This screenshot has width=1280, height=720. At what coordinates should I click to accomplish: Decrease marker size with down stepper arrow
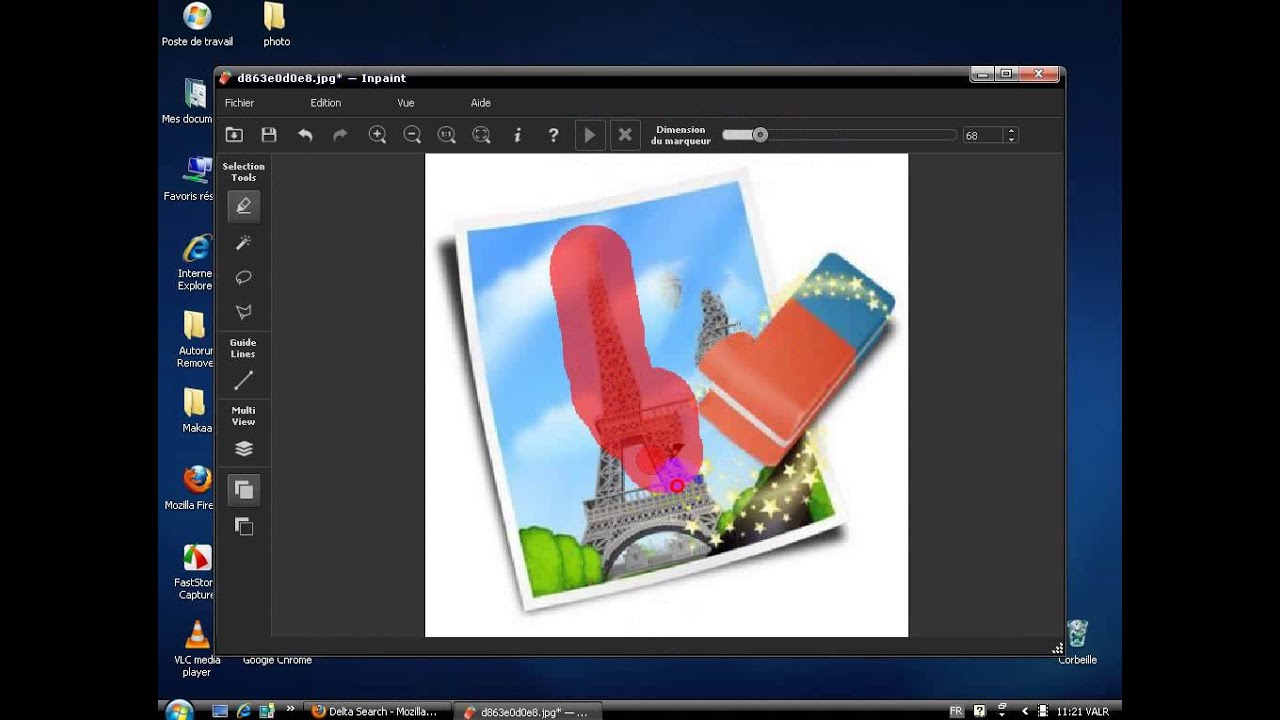pos(1011,140)
